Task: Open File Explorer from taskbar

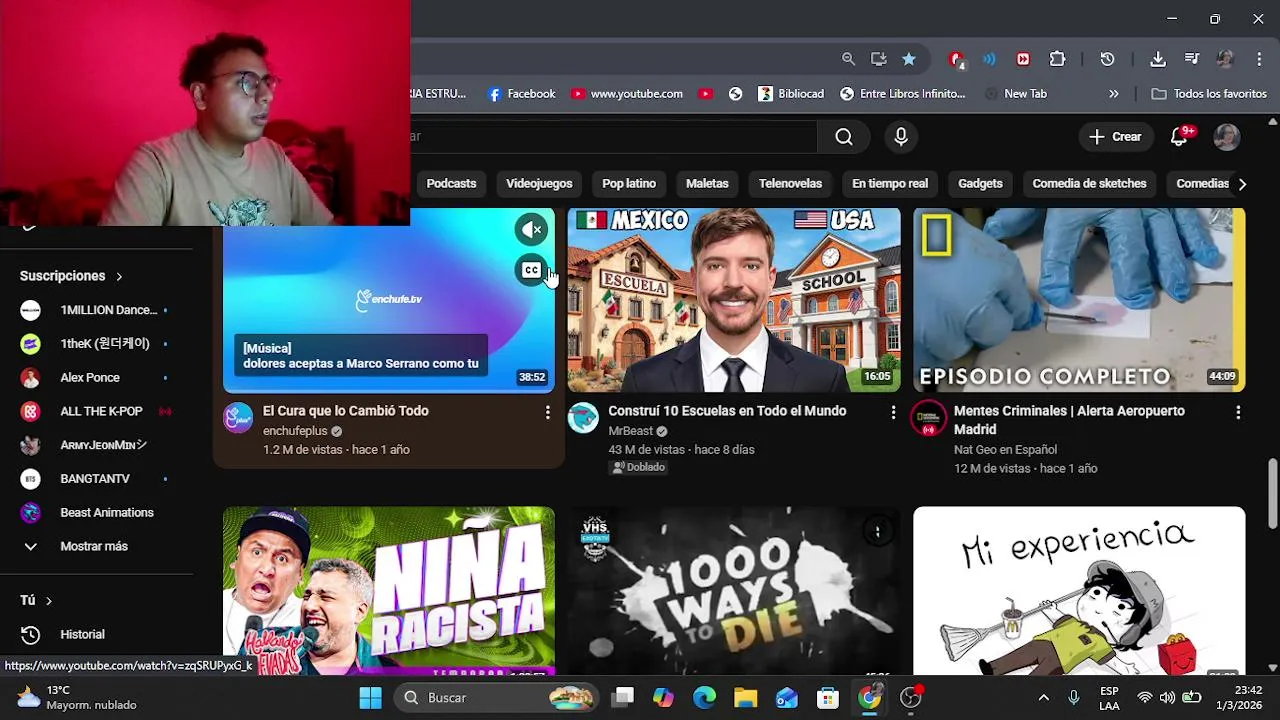Action: click(x=746, y=698)
